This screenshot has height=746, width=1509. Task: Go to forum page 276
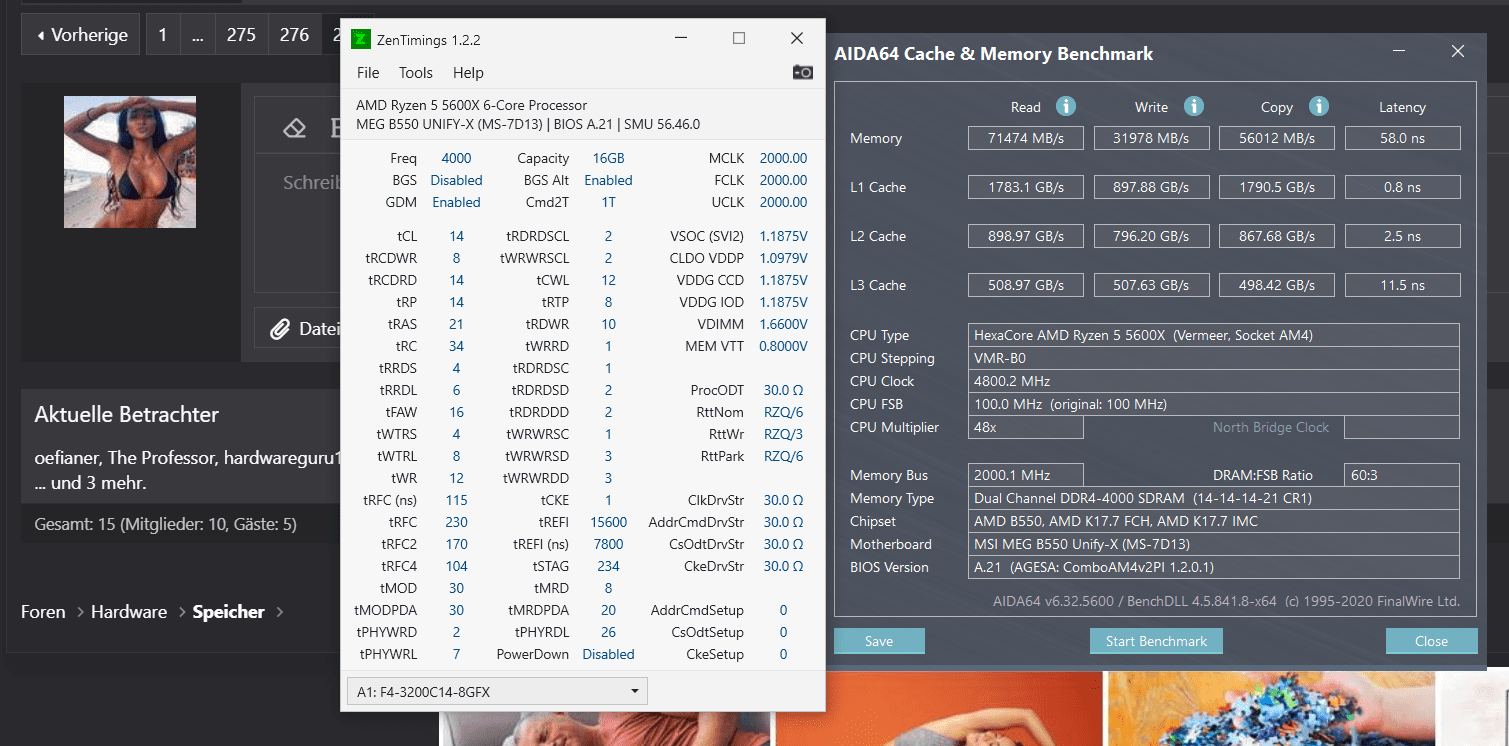(x=295, y=35)
